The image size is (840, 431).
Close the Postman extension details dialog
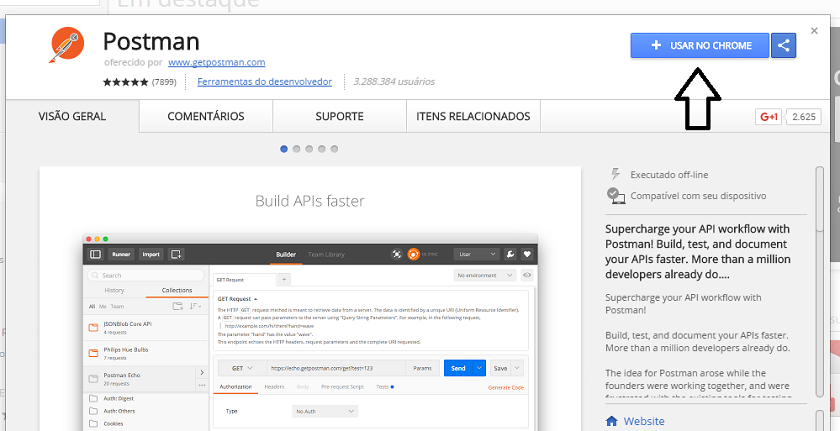tap(814, 31)
